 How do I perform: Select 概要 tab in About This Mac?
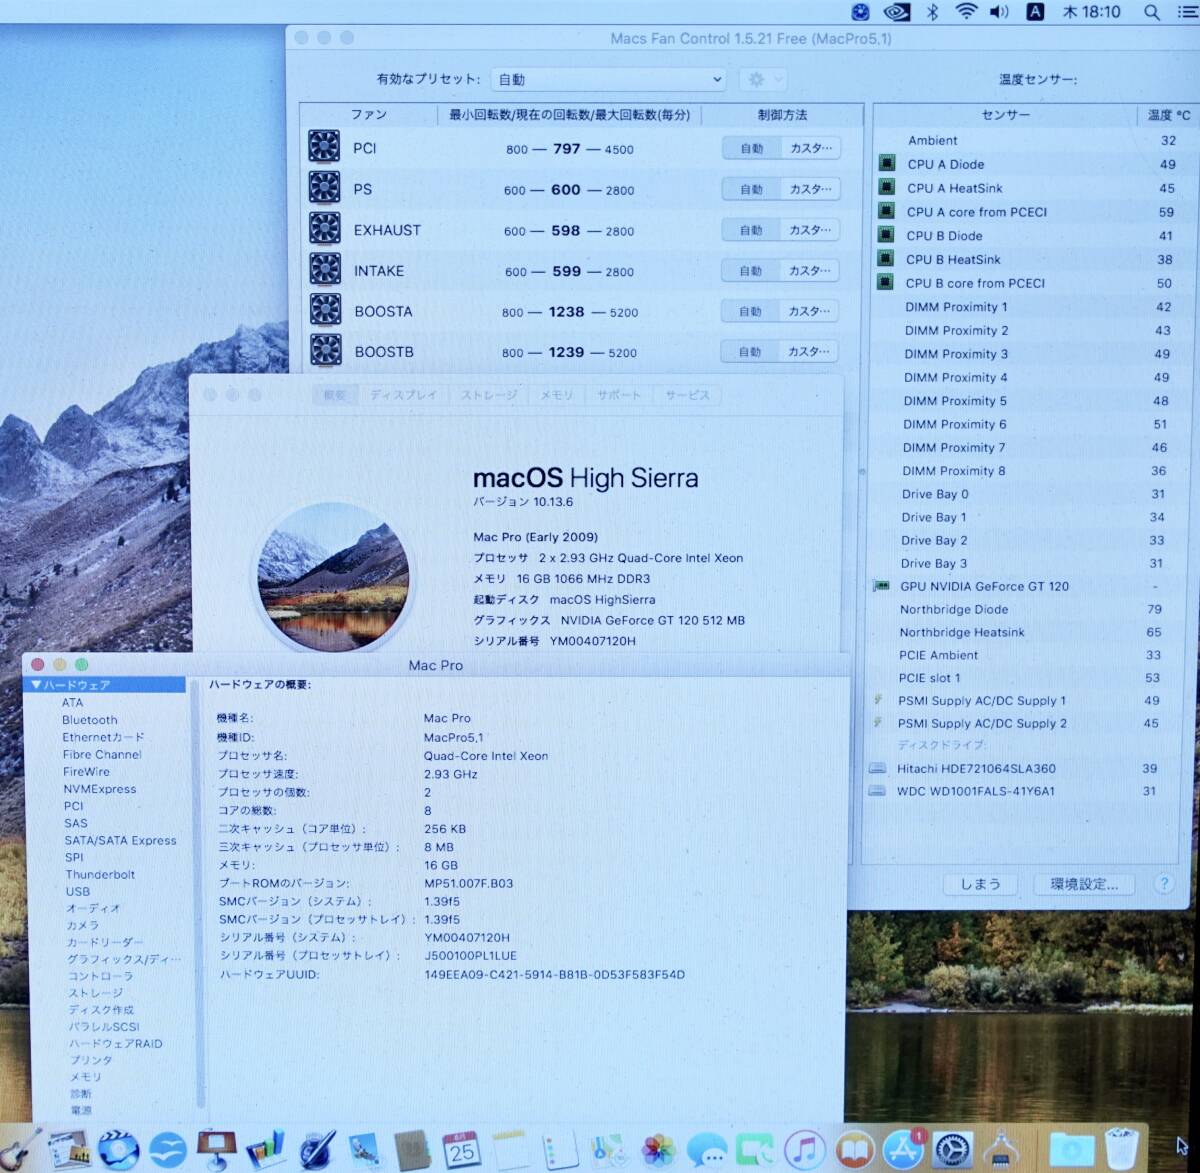click(334, 395)
